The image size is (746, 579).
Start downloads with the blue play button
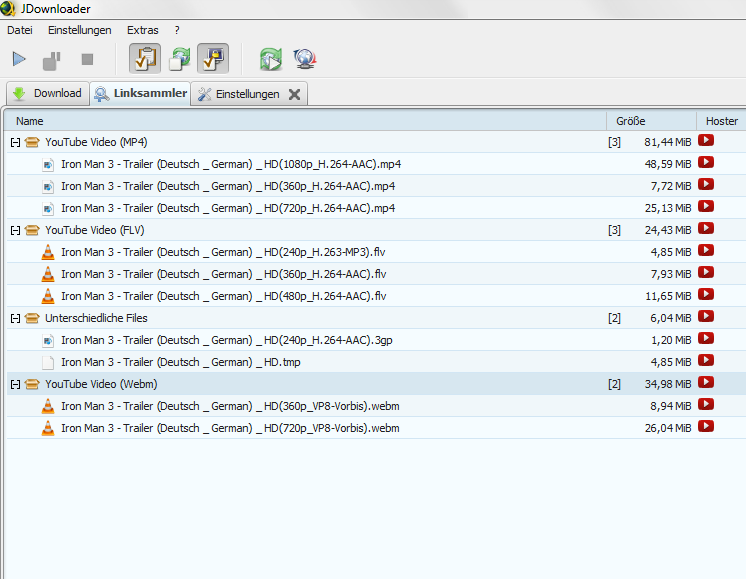19,59
